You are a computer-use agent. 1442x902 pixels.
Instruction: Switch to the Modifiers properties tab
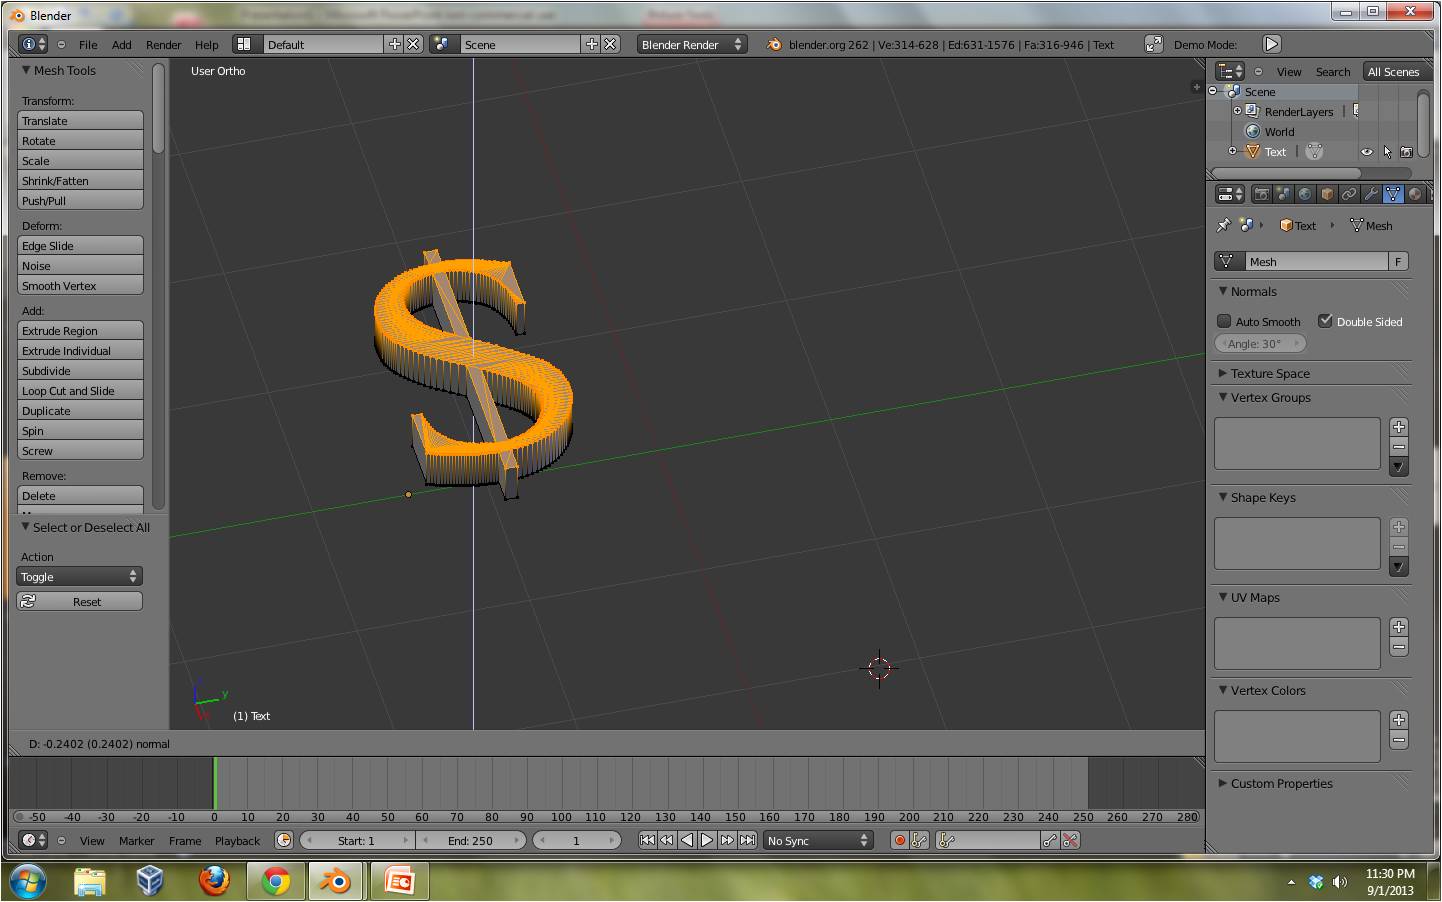1371,194
